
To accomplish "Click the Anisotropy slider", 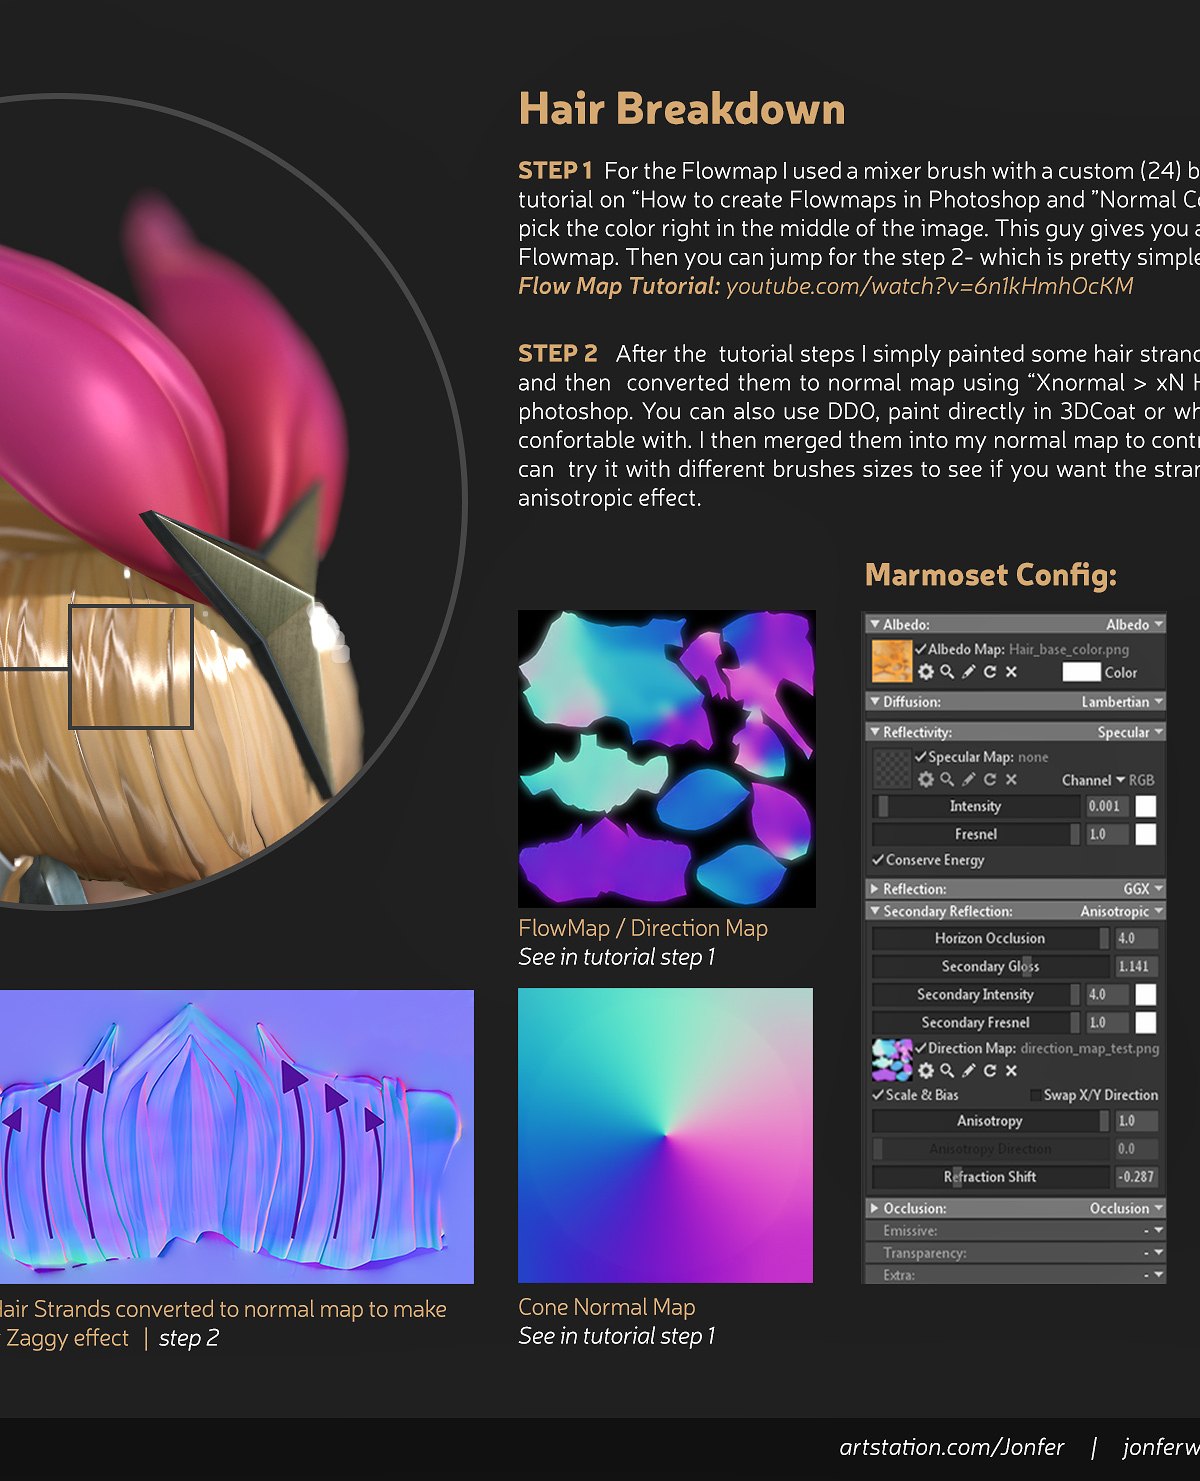I will pos(991,1121).
